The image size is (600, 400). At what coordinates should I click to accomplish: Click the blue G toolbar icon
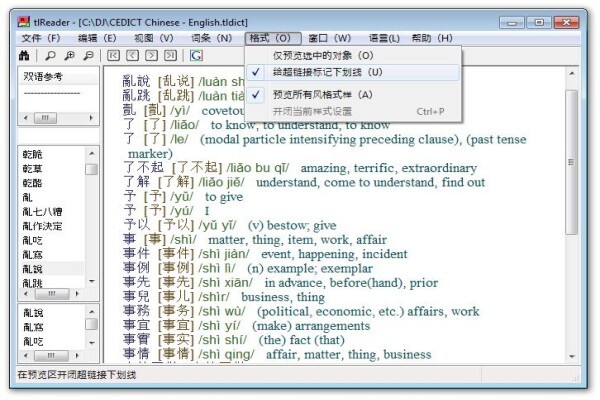click(196, 56)
